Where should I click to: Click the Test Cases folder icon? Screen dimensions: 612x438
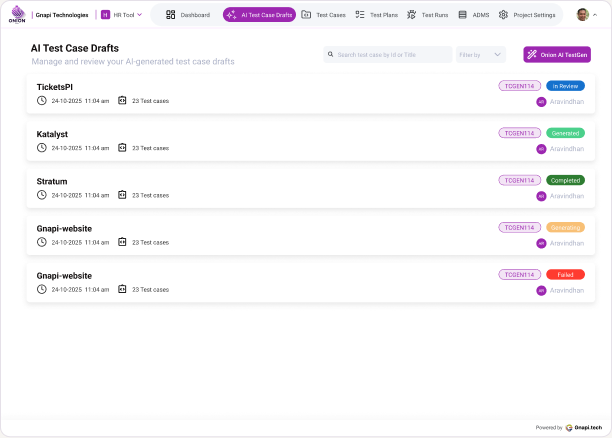306,15
